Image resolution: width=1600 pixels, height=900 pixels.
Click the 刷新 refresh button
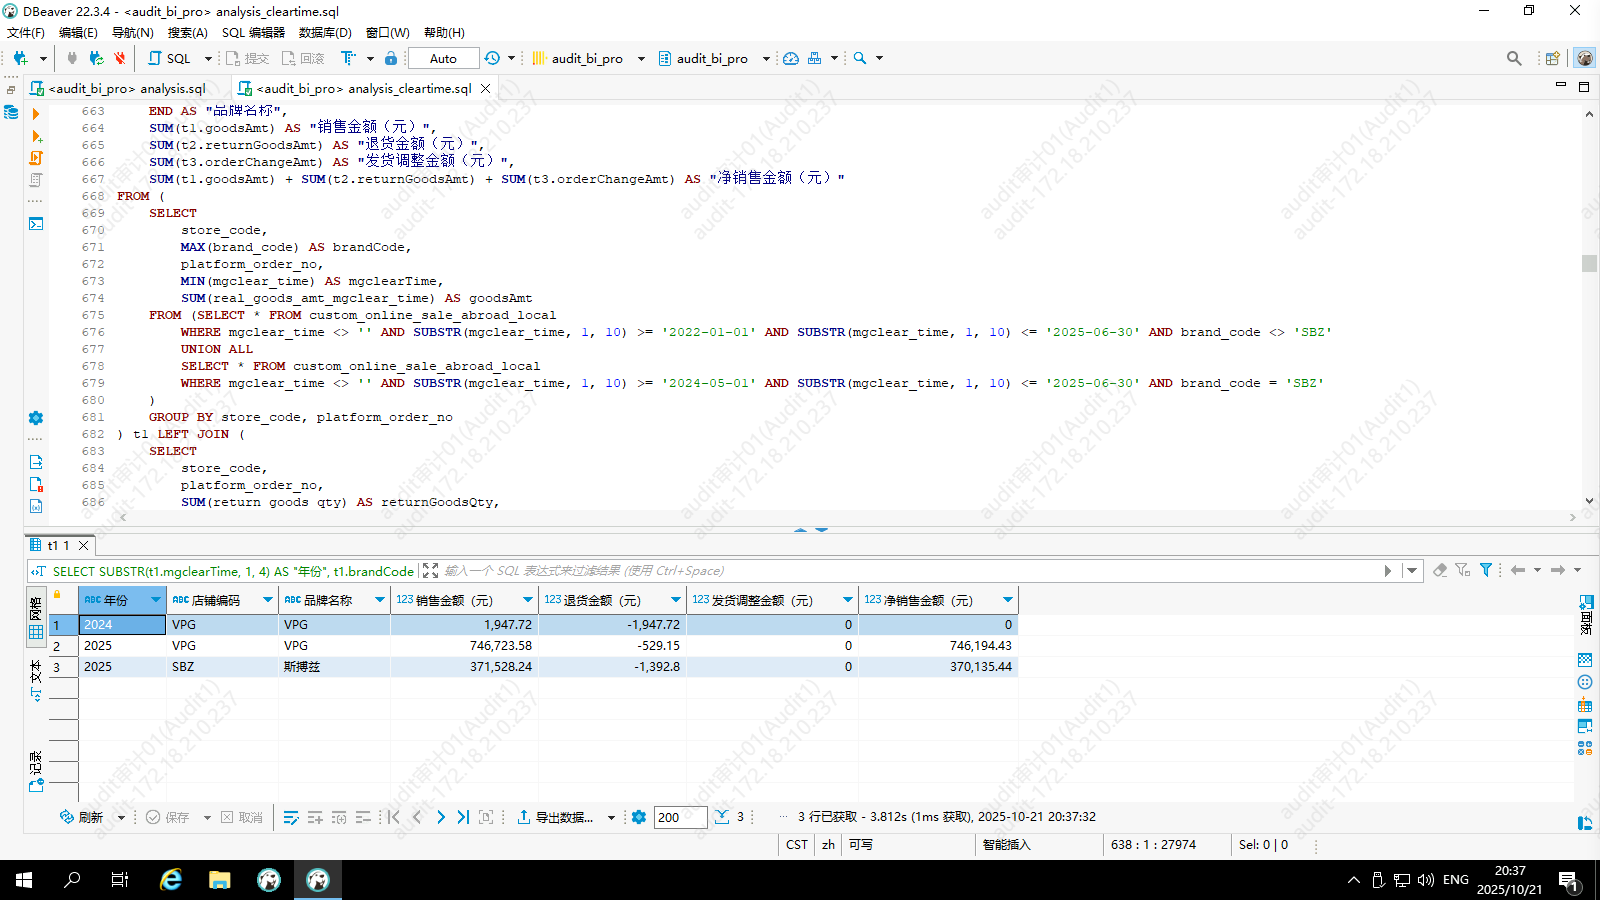click(x=82, y=817)
